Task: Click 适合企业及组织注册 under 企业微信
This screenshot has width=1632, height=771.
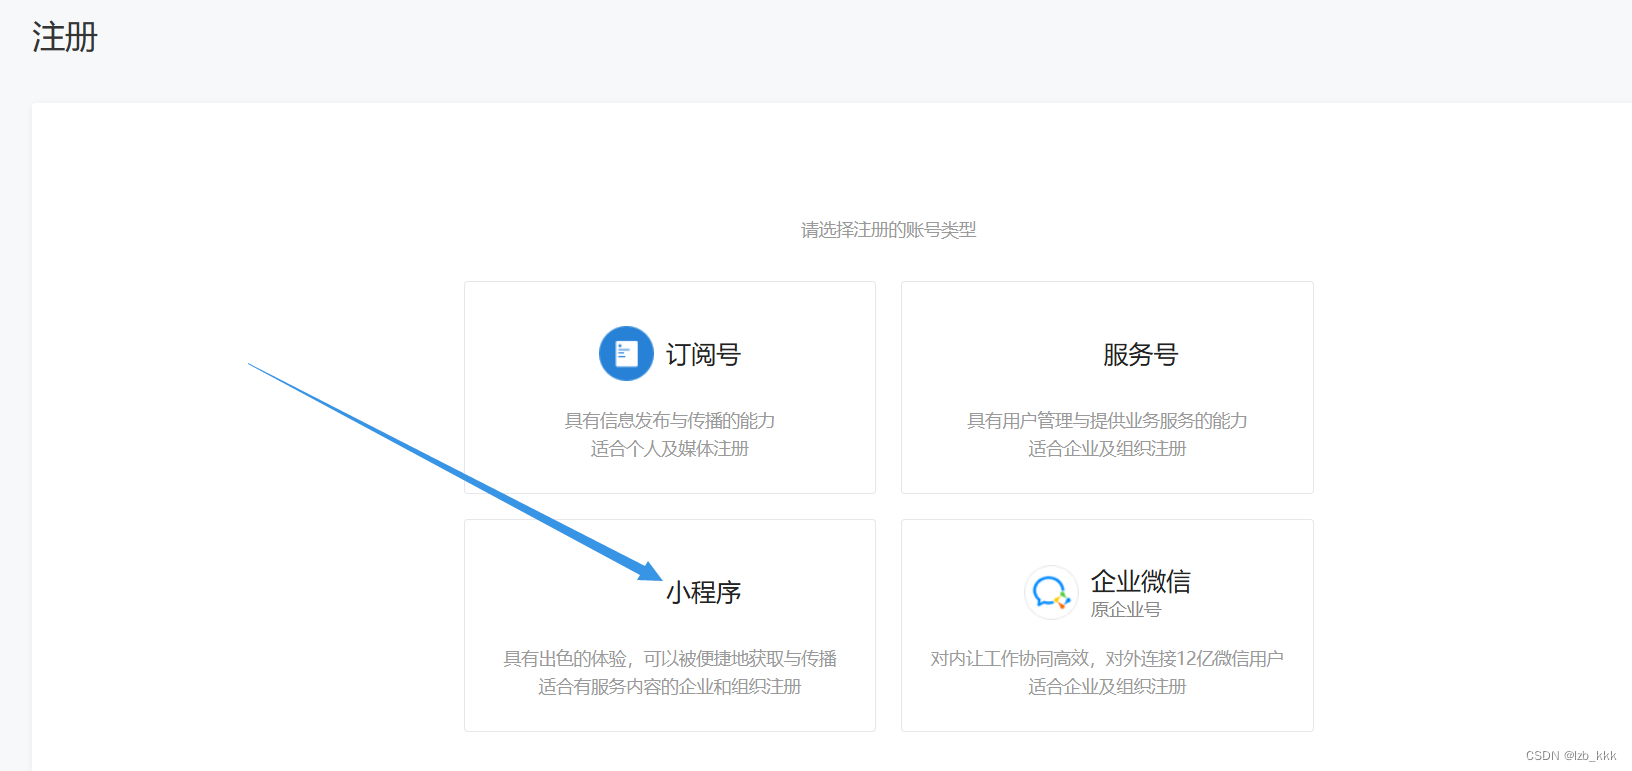Action: [x=1107, y=687]
